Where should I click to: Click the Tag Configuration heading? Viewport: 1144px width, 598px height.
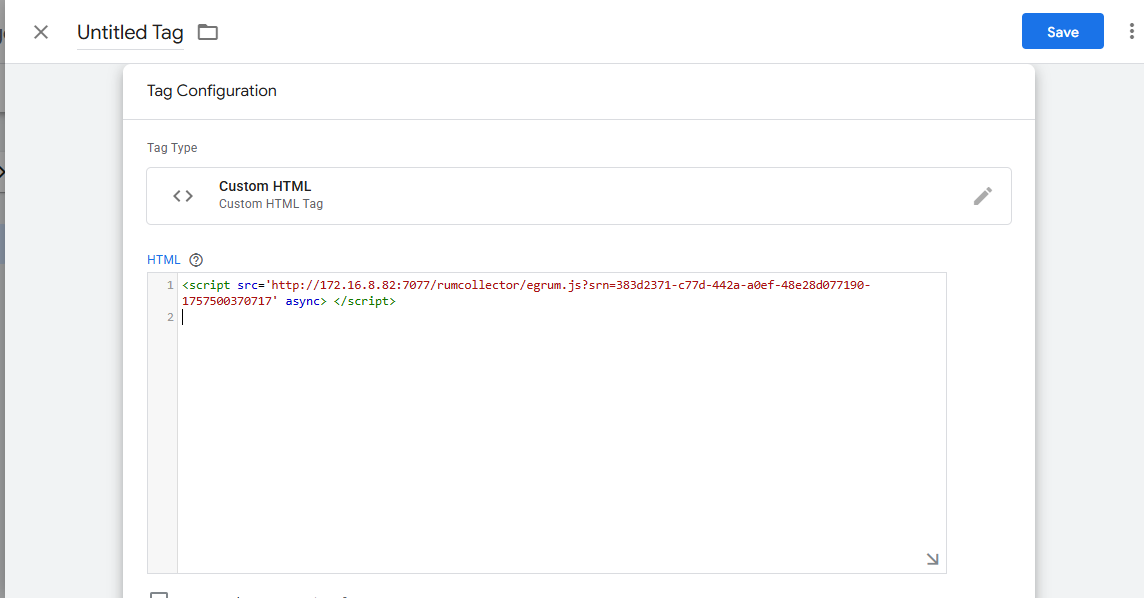[x=211, y=91]
